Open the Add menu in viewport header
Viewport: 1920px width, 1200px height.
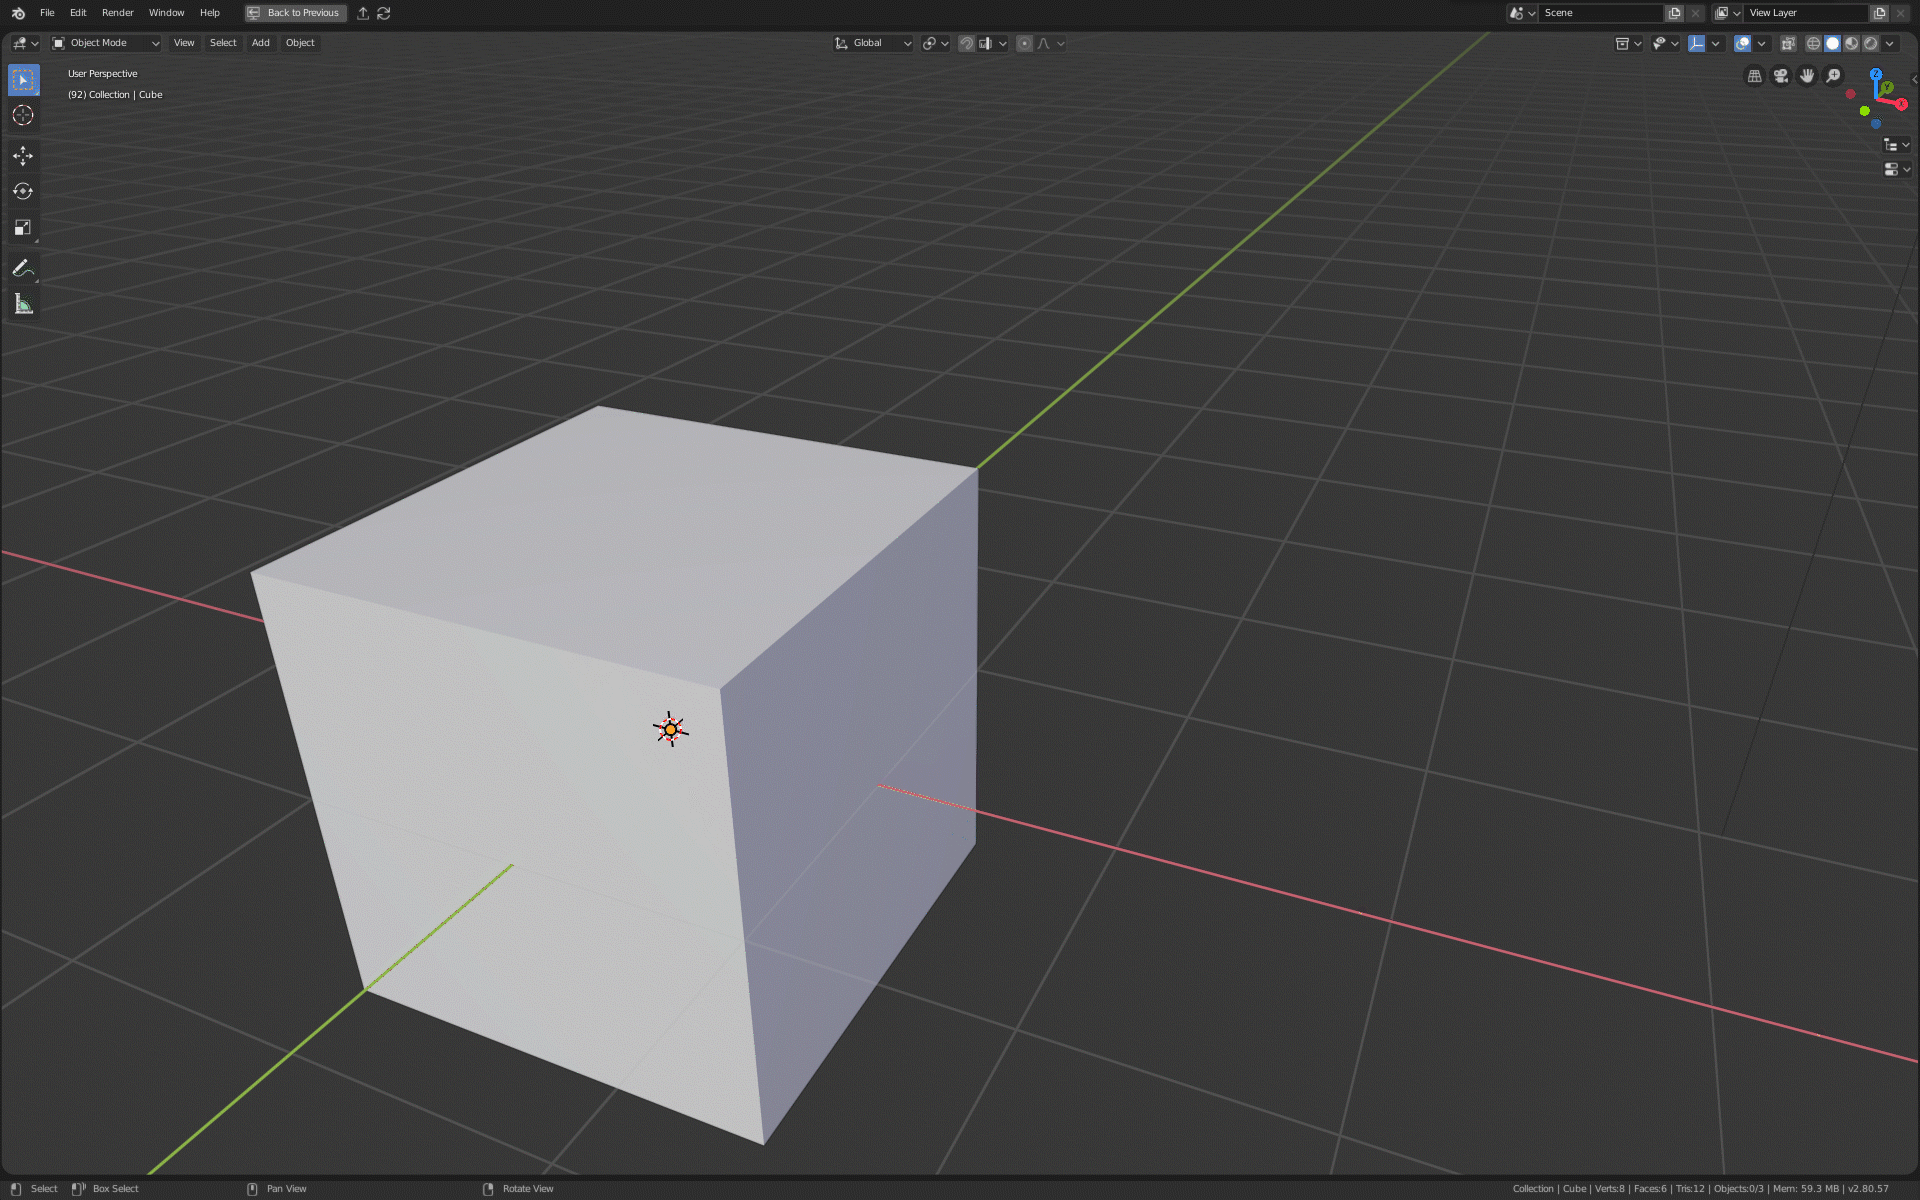pyautogui.click(x=261, y=43)
